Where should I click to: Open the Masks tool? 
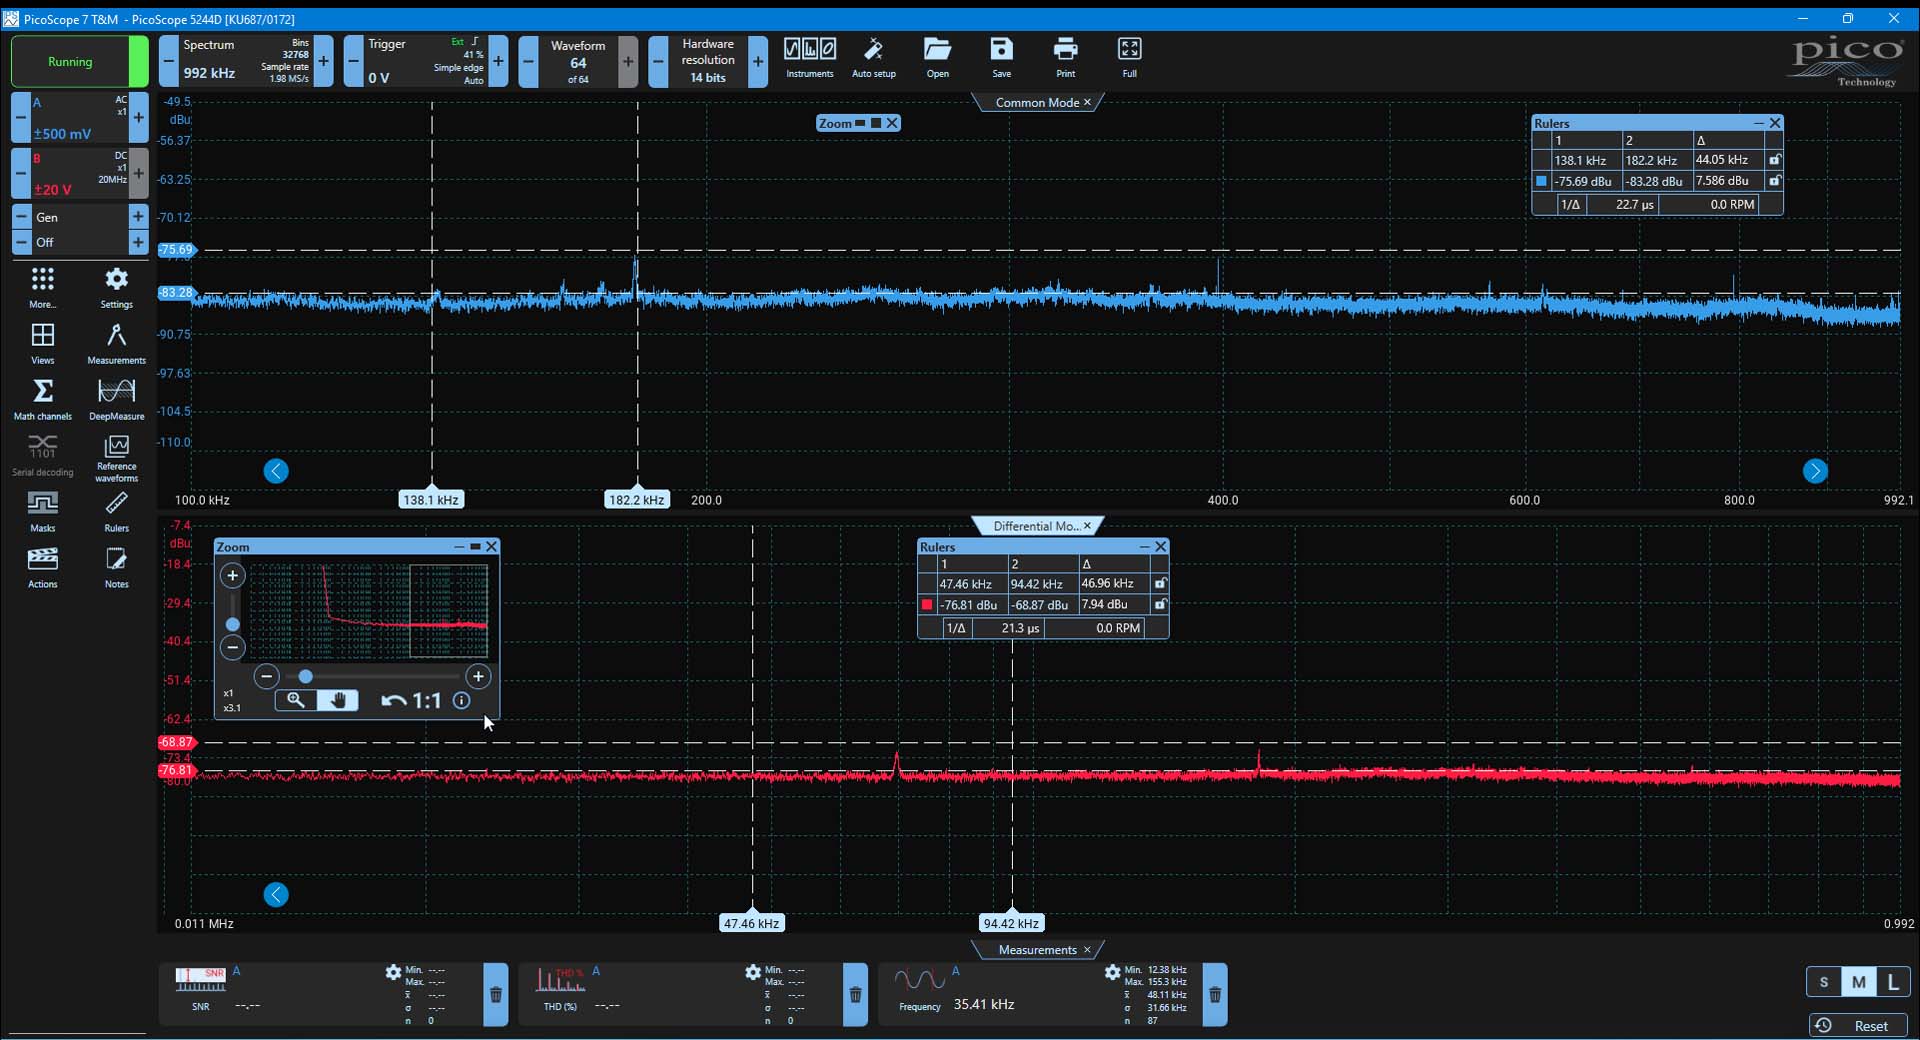coord(42,512)
